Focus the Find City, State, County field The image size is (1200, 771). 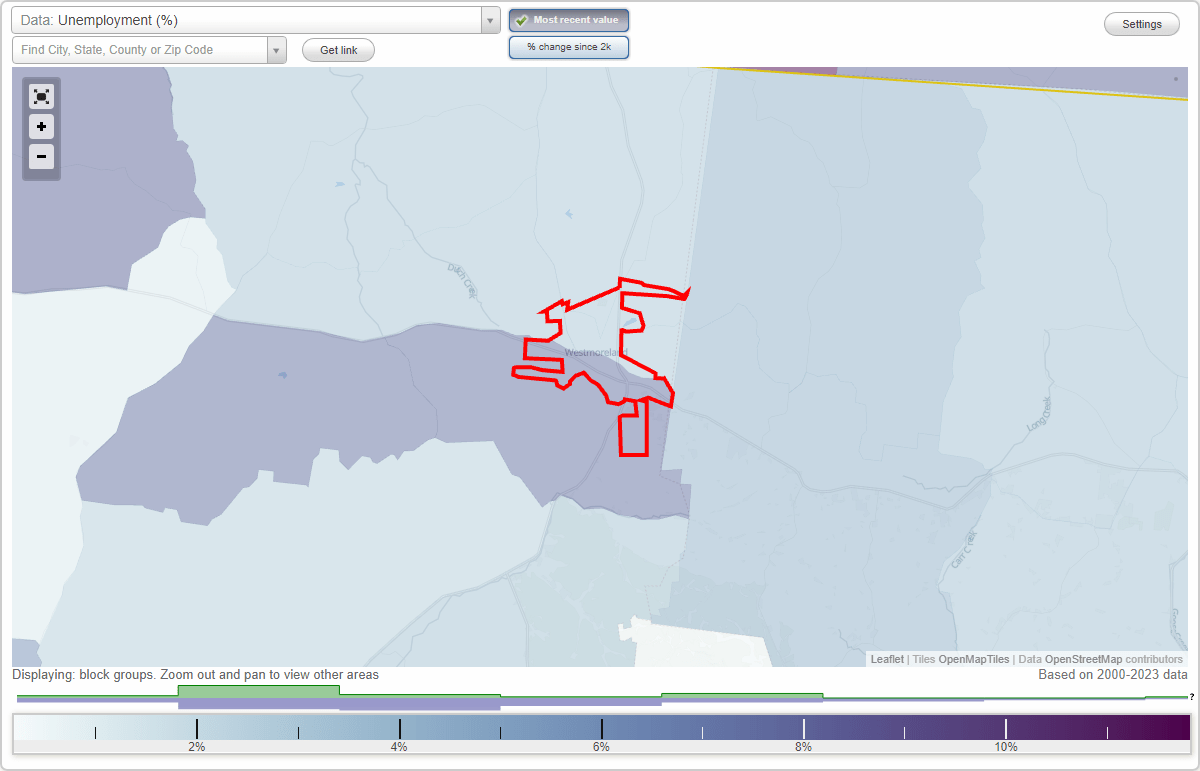click(140, 50)
